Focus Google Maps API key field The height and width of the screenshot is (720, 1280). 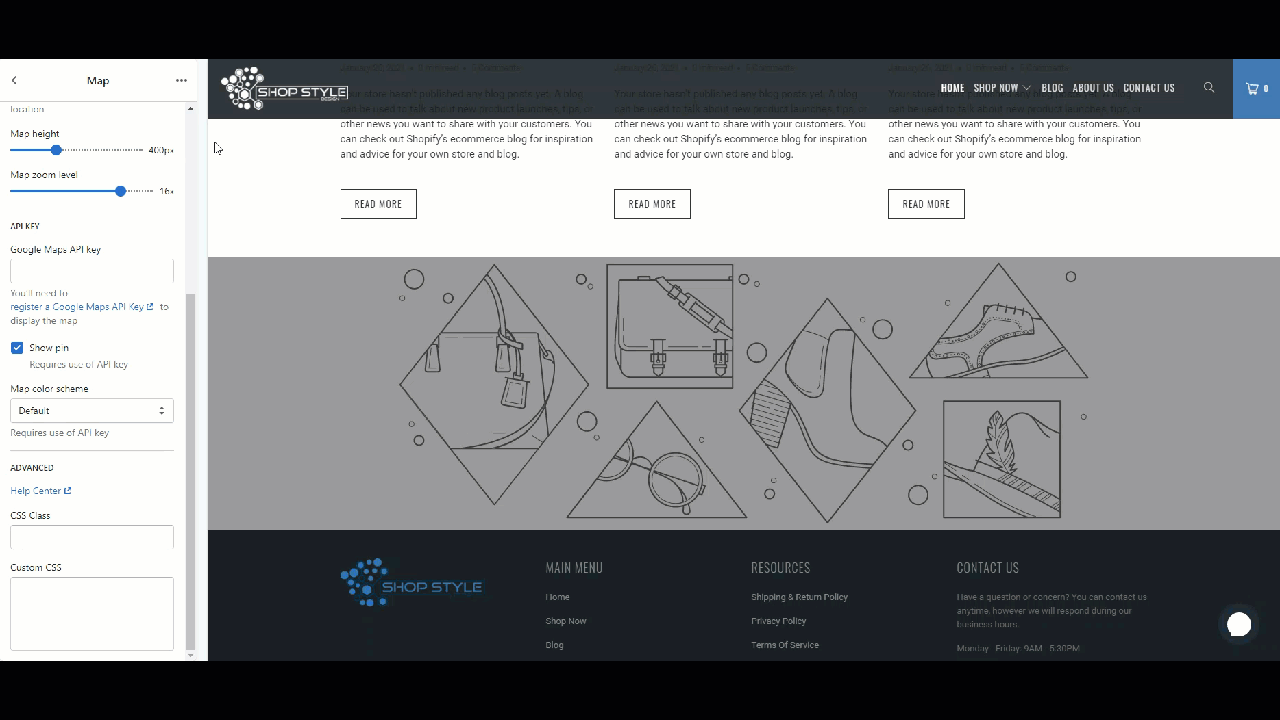coord(92,271)
